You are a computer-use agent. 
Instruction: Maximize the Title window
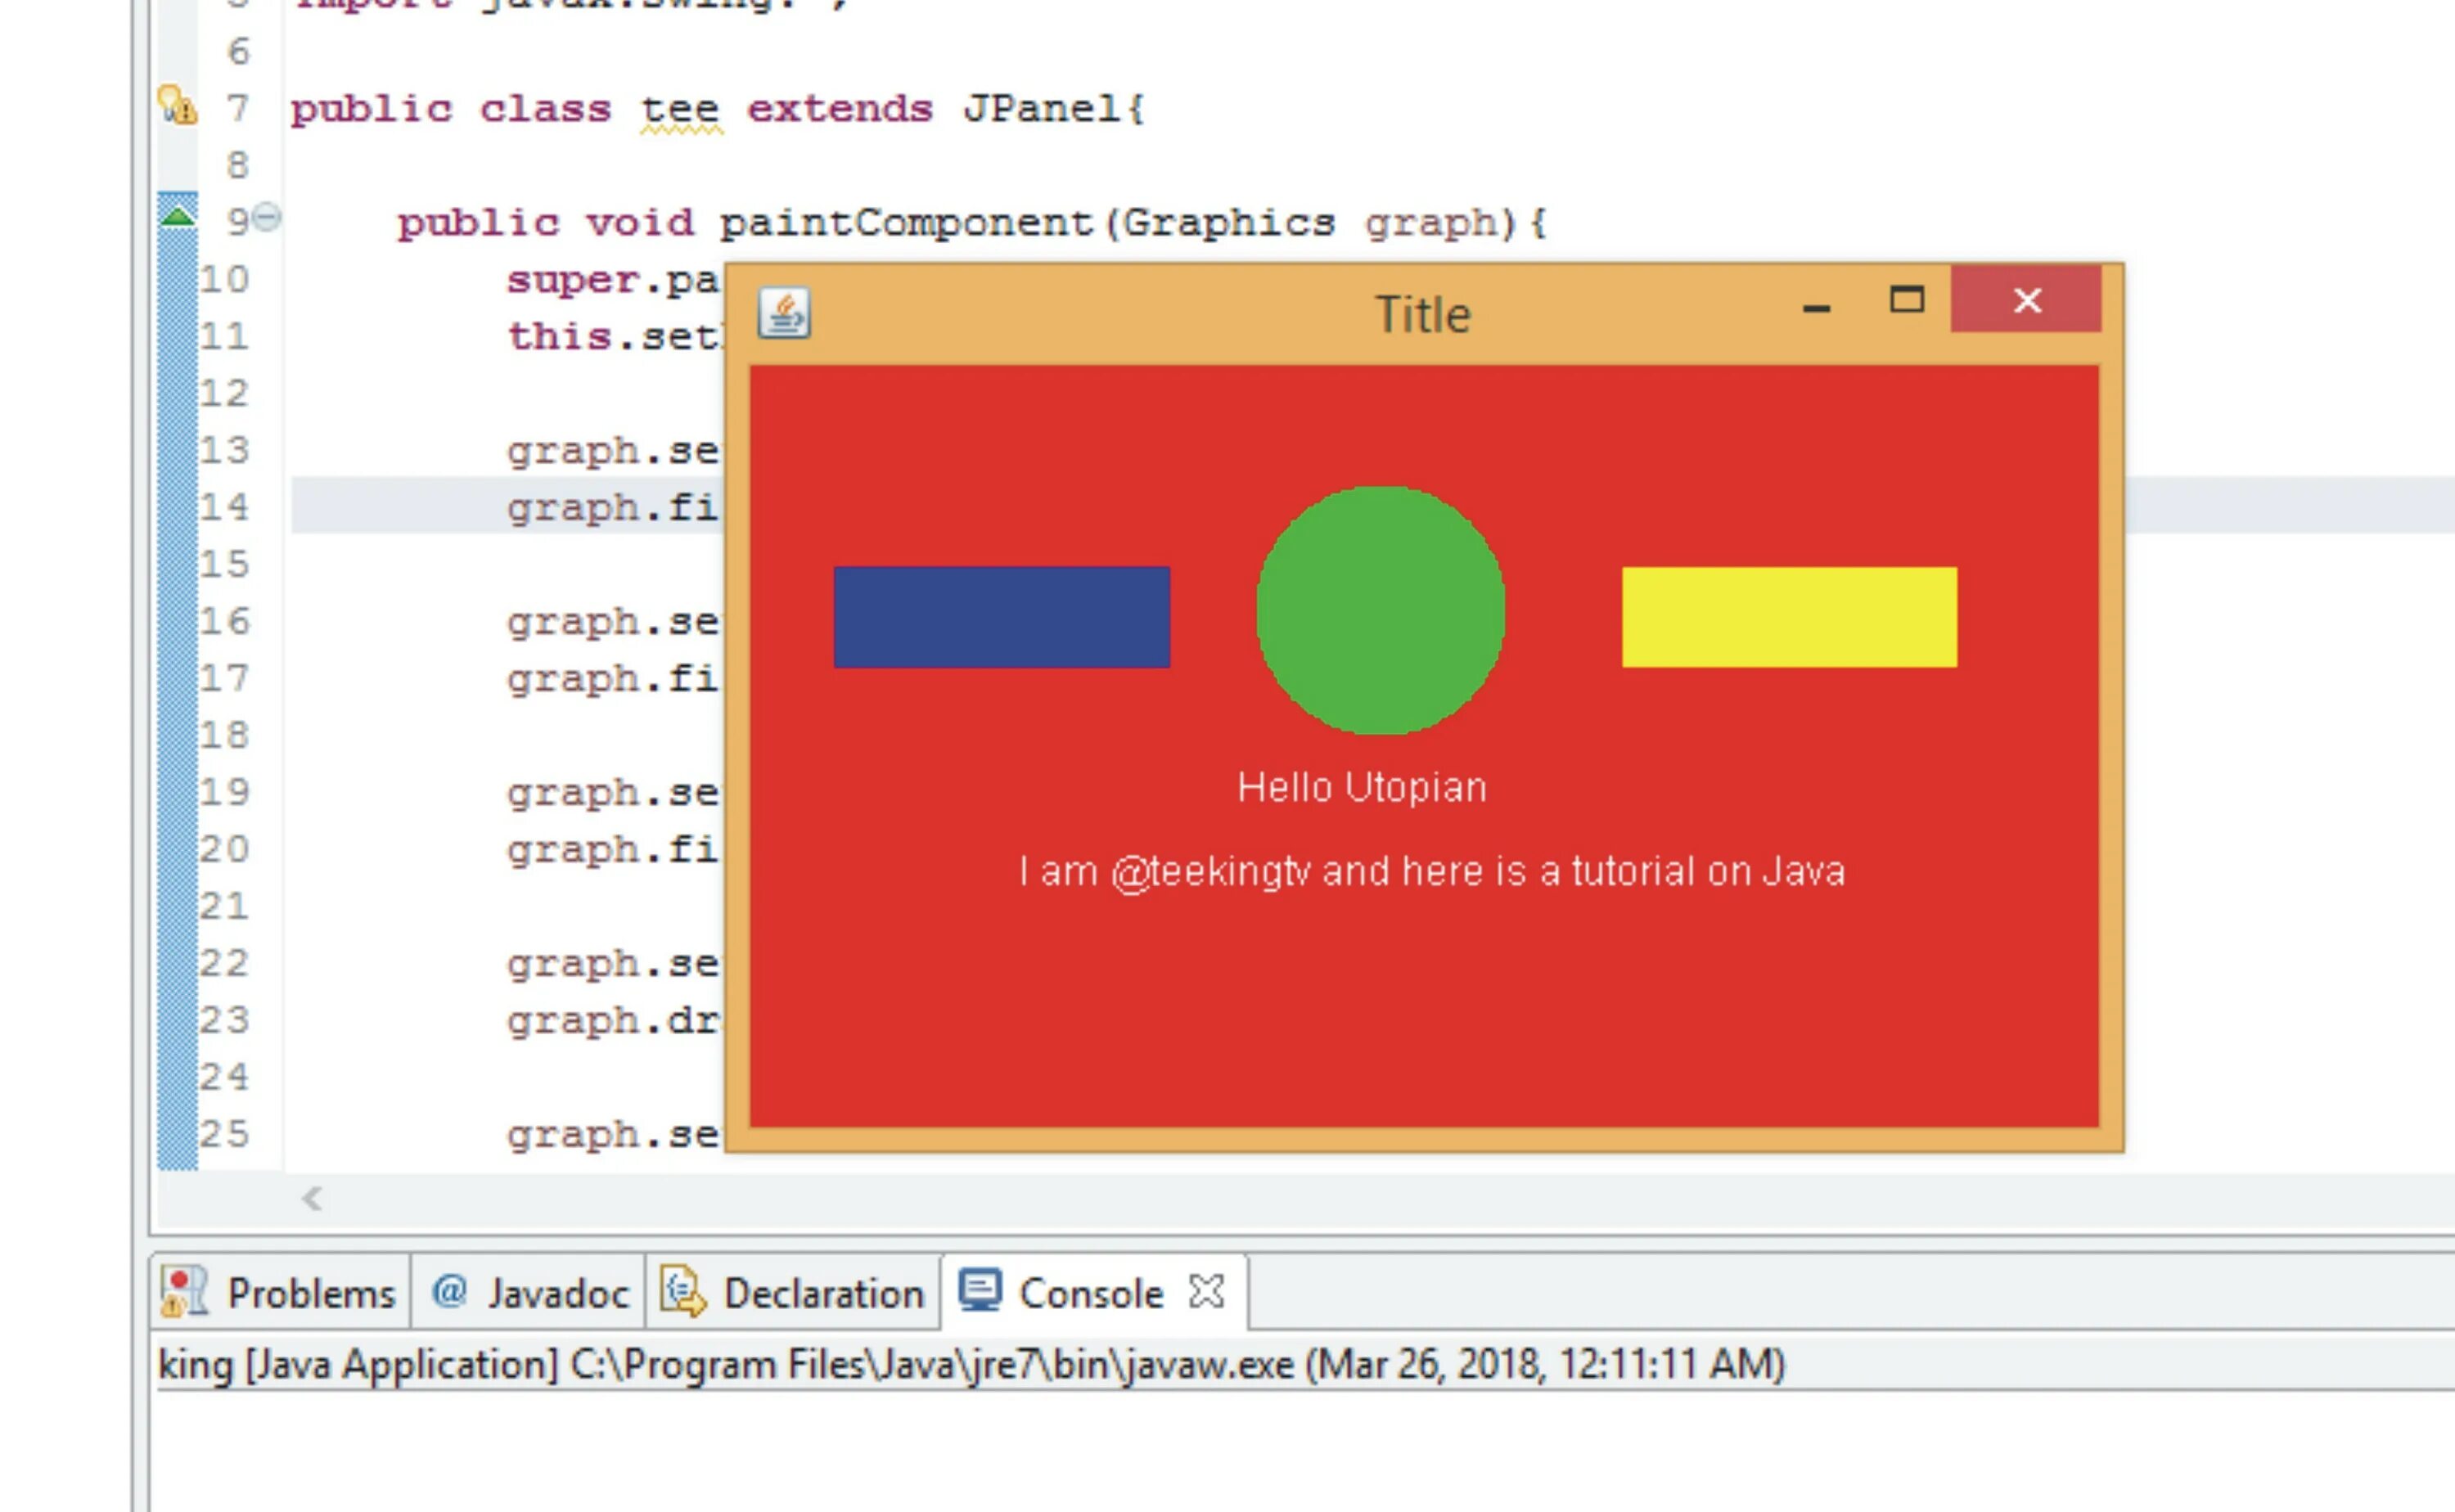1906,300
